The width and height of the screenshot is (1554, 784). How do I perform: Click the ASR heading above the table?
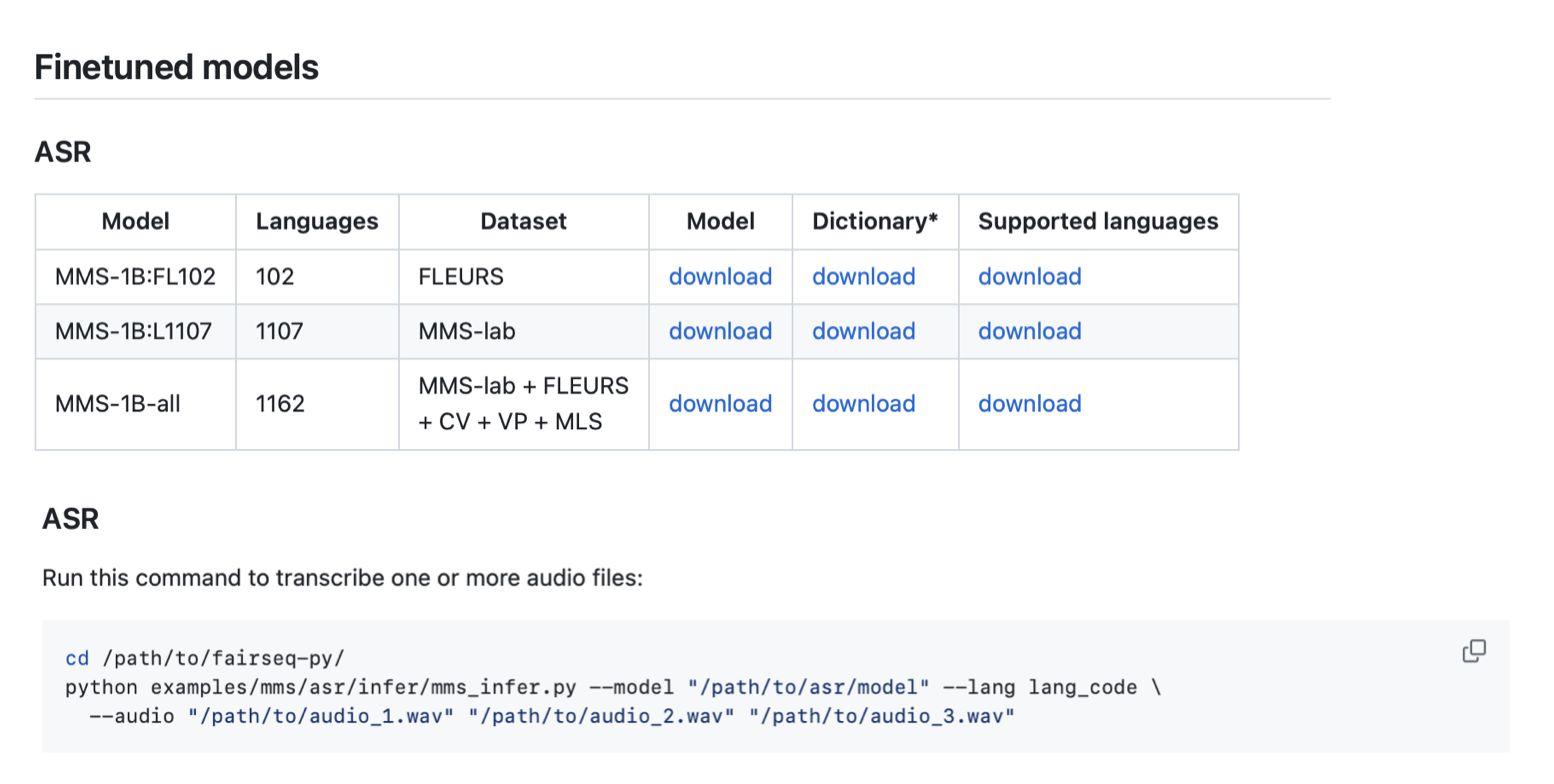tap(63, 152)
